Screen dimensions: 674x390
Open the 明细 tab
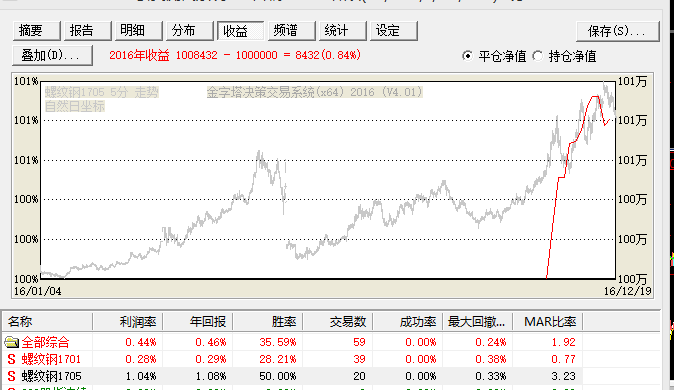(138, 31)
